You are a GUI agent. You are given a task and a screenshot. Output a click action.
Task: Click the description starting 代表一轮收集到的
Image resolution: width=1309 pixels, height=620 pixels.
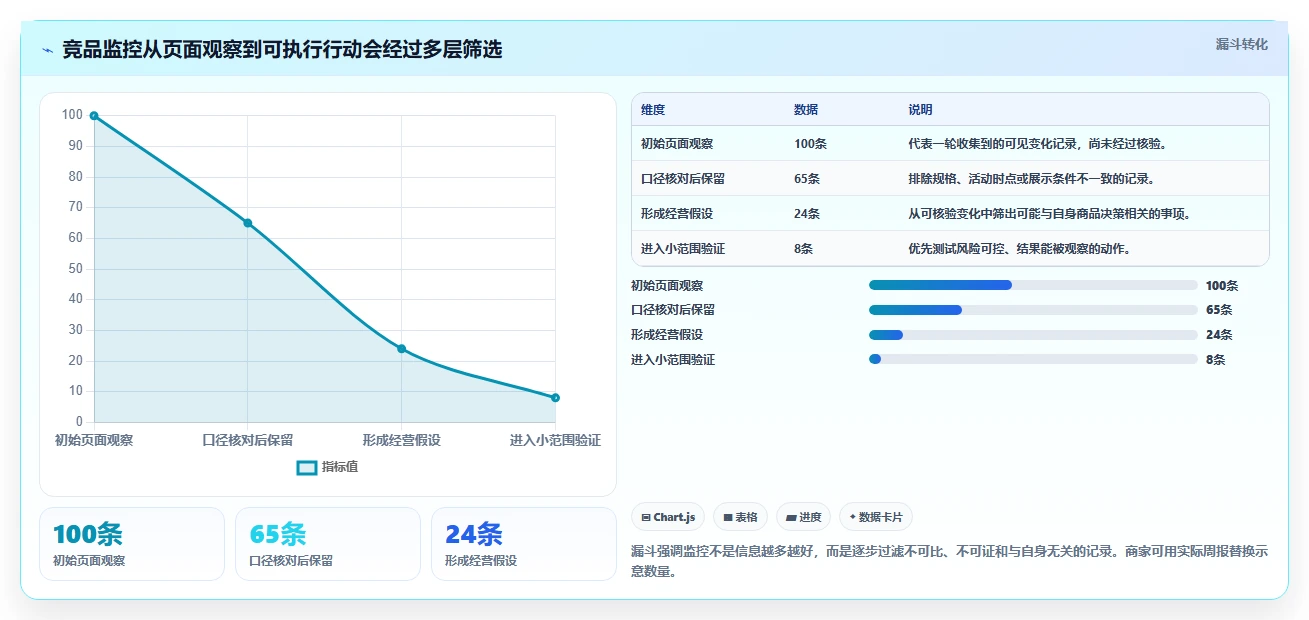pyautogui.click(x=1037, y=144)
